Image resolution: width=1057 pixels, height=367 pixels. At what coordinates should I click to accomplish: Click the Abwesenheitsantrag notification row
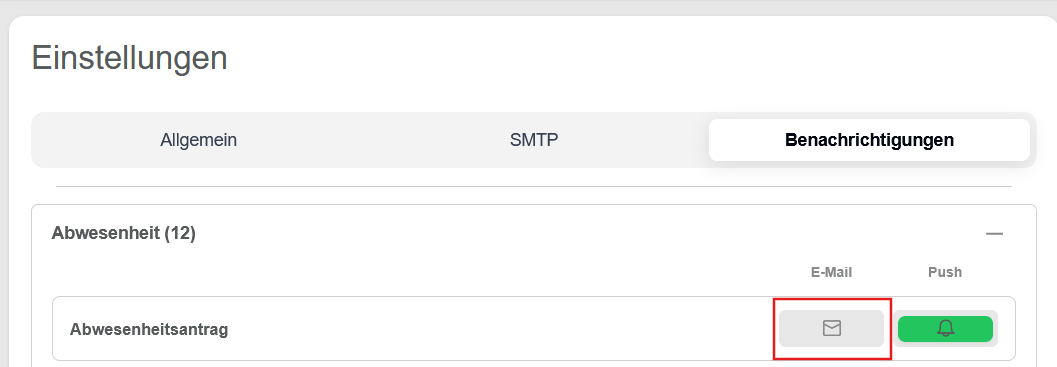(x=534, y=329)
